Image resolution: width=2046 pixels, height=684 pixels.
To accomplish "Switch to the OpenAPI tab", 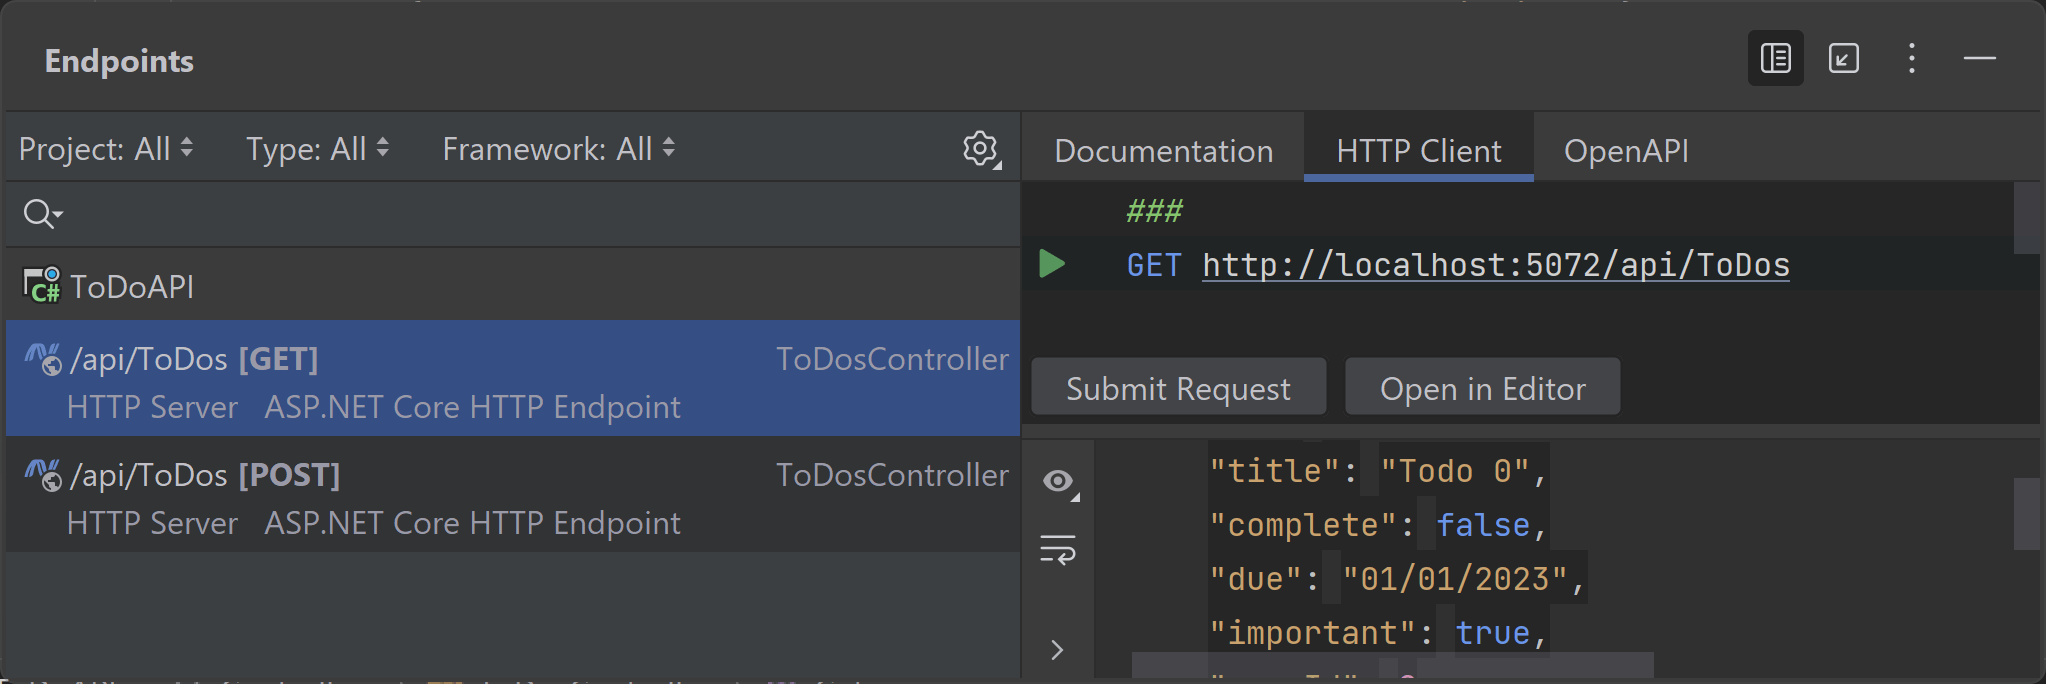I will (1626, 151).
